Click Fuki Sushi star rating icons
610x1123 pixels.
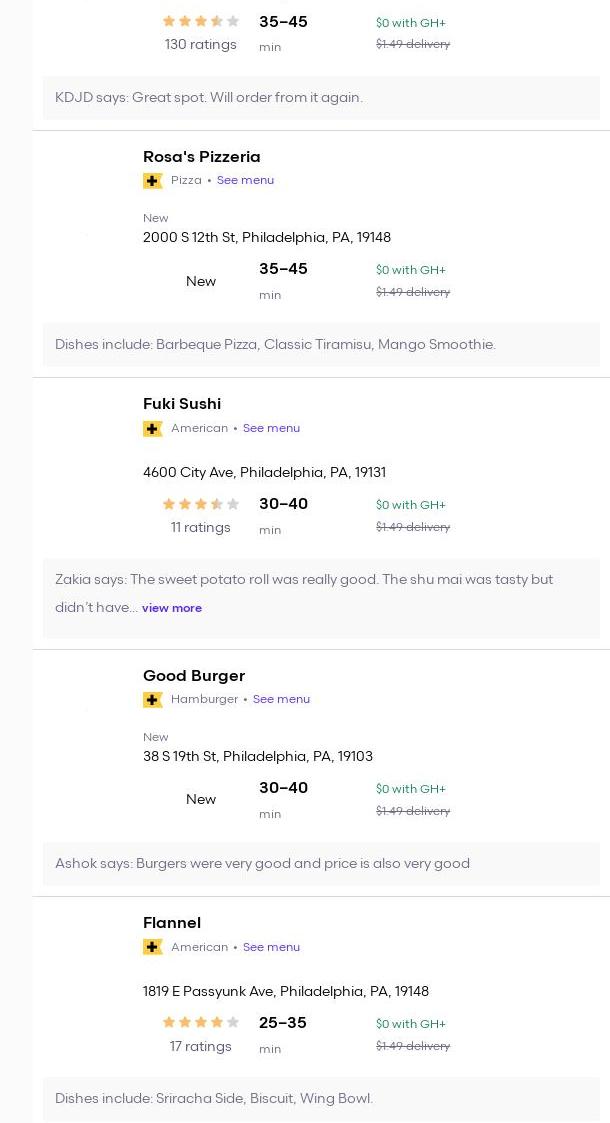point(200,504)
